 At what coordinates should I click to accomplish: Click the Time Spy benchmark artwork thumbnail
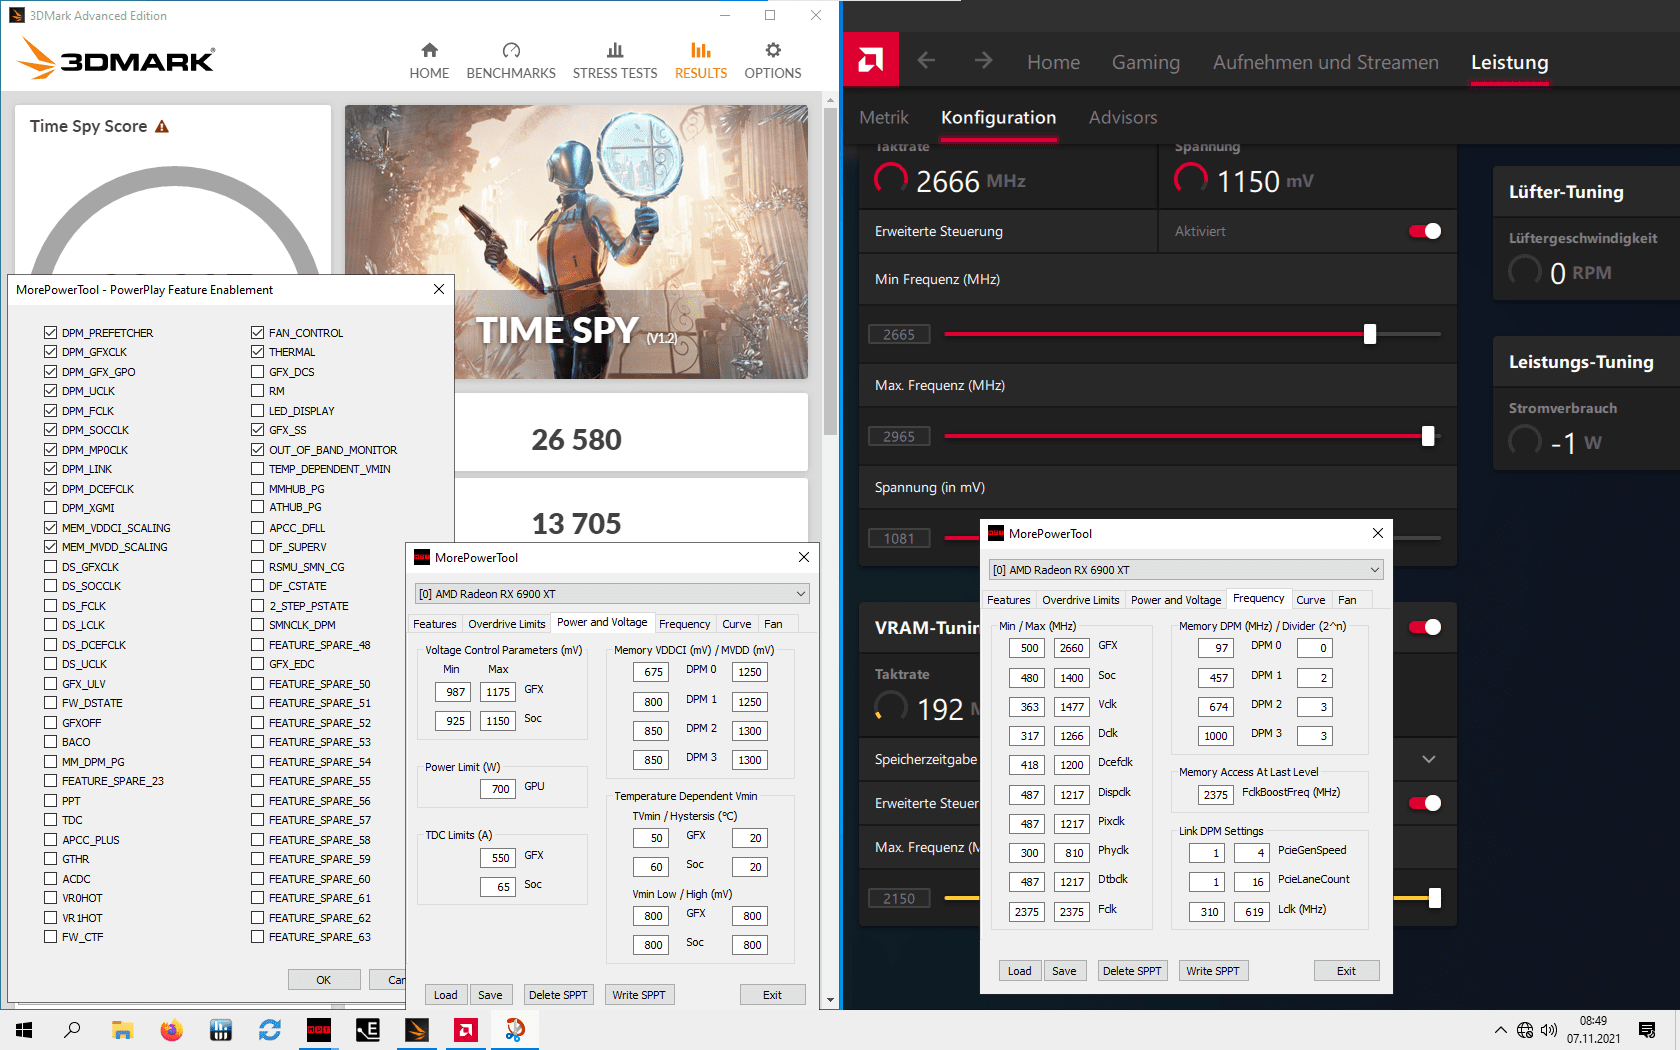tap(576, 242)
